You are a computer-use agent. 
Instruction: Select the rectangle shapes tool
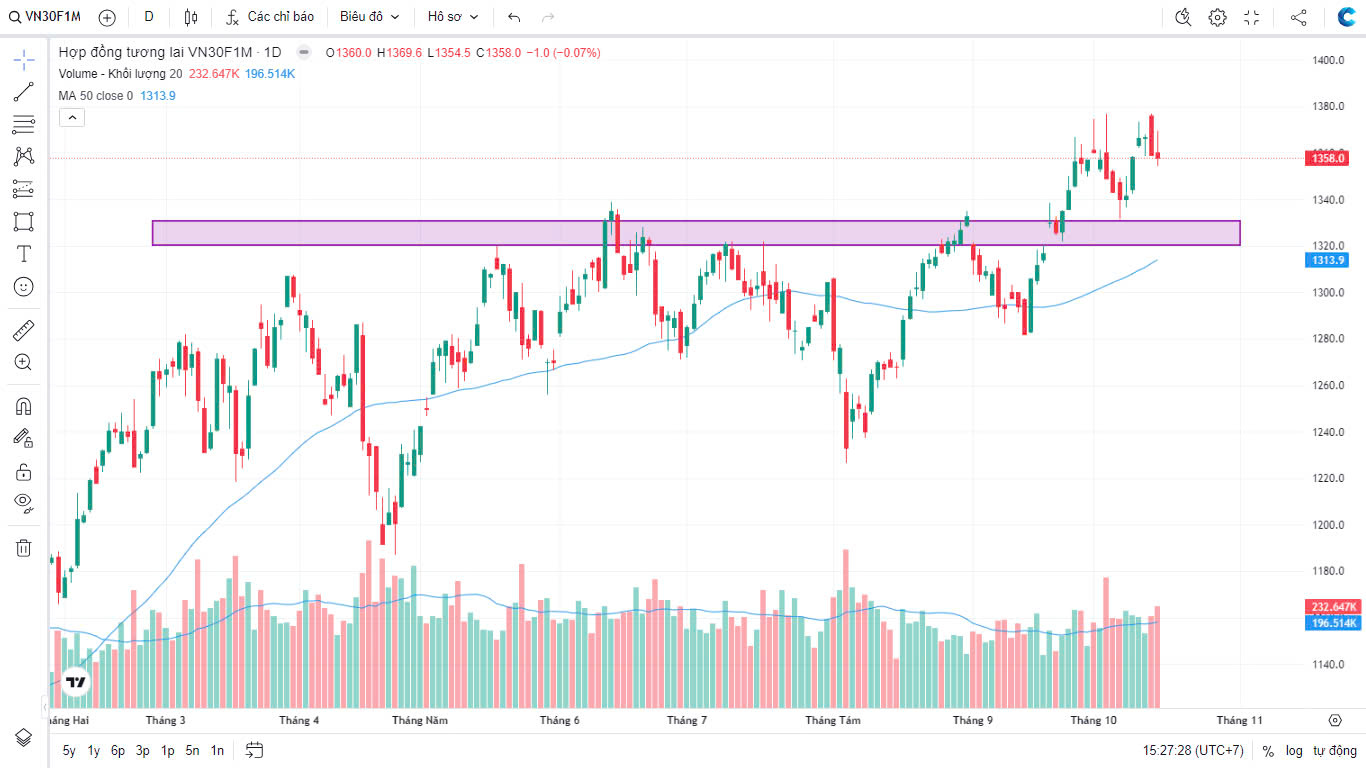pyautogui.click(x=24, y=221)
